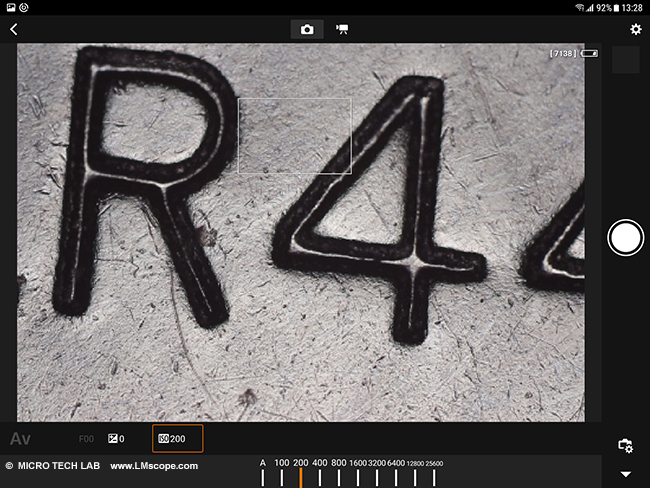Set ISO to 12800 on the scale
This screenshot has height=488, width=650.
coord(415,473)
